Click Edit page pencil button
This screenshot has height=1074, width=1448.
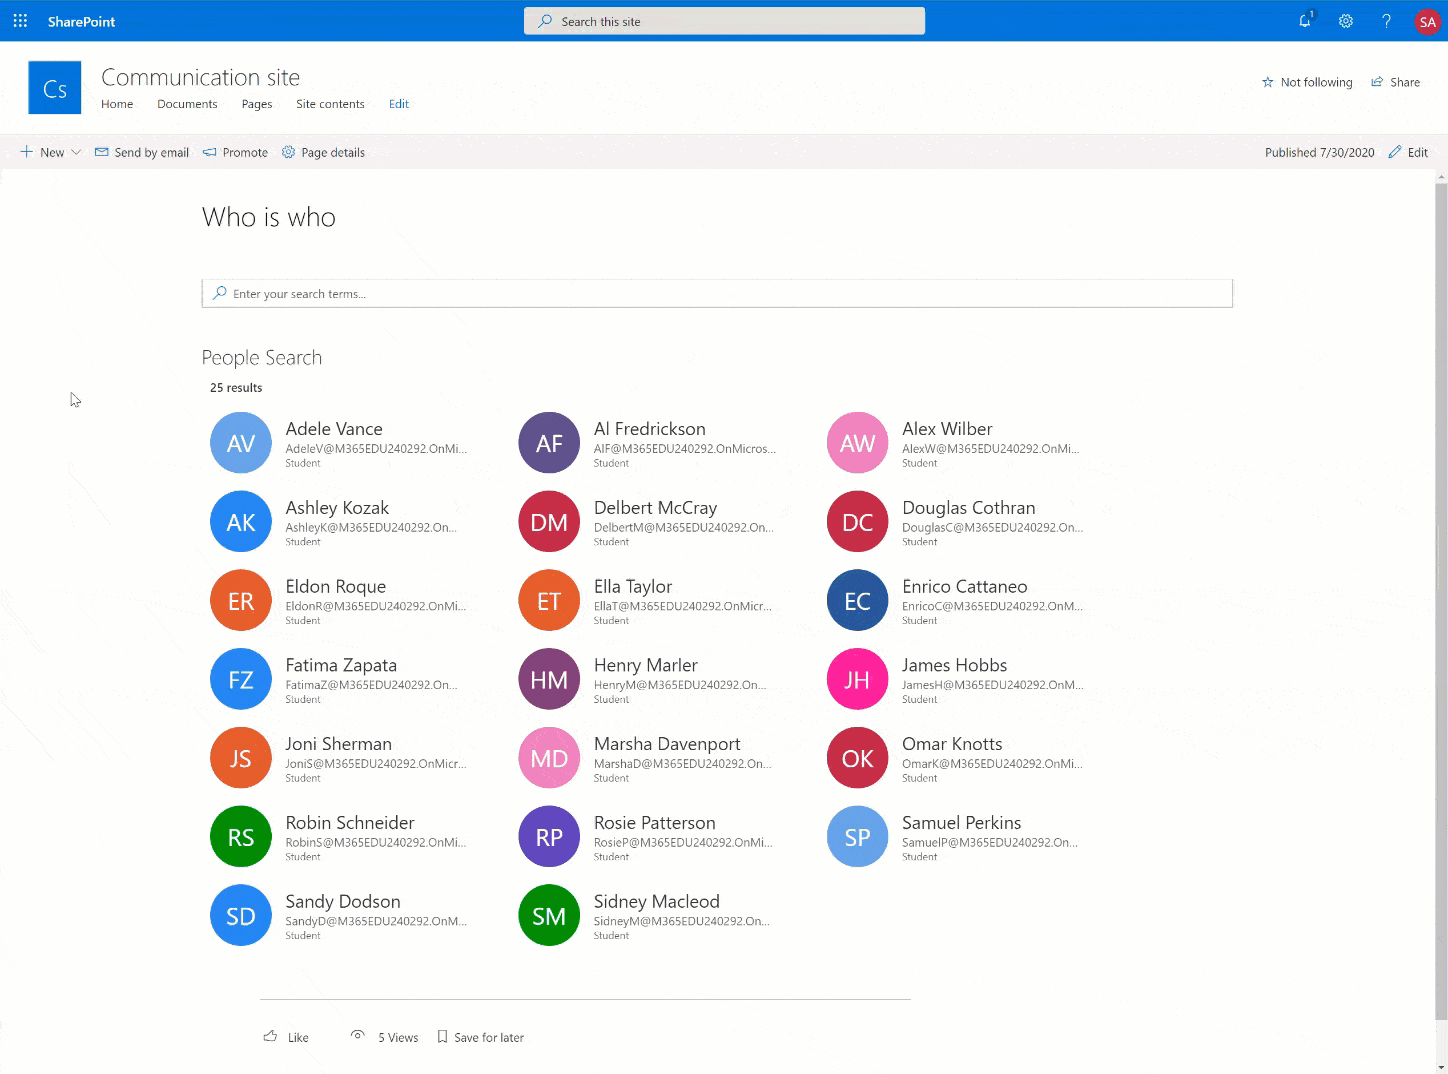1408,152
